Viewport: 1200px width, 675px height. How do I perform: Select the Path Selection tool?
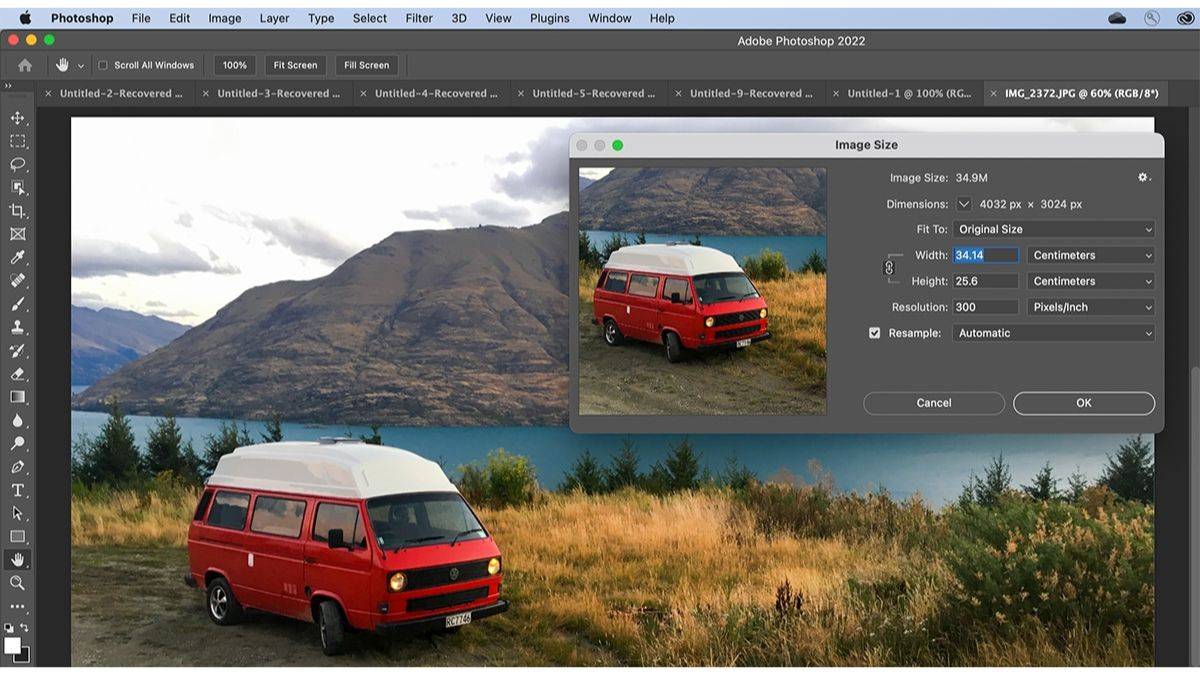tap(18, 513)
